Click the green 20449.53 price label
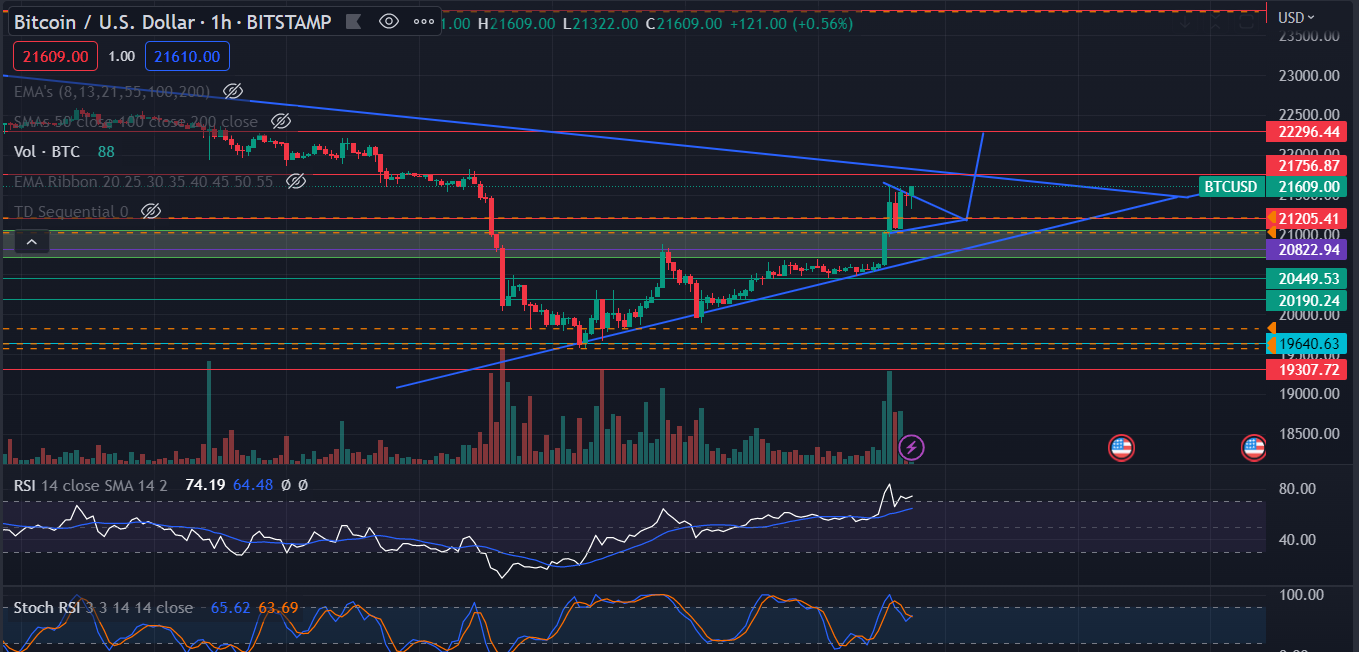The width and height of the screenshot is (1359, 652). coord(1308,278)
